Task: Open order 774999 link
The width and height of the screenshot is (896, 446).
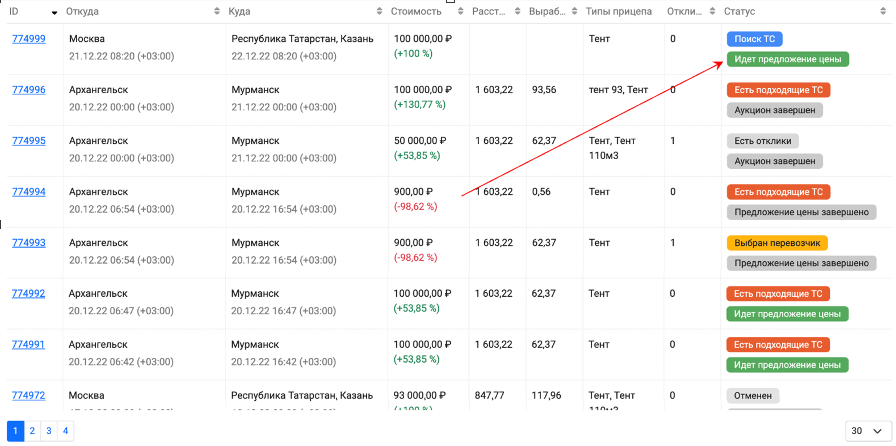Action: tap(29, 38)
